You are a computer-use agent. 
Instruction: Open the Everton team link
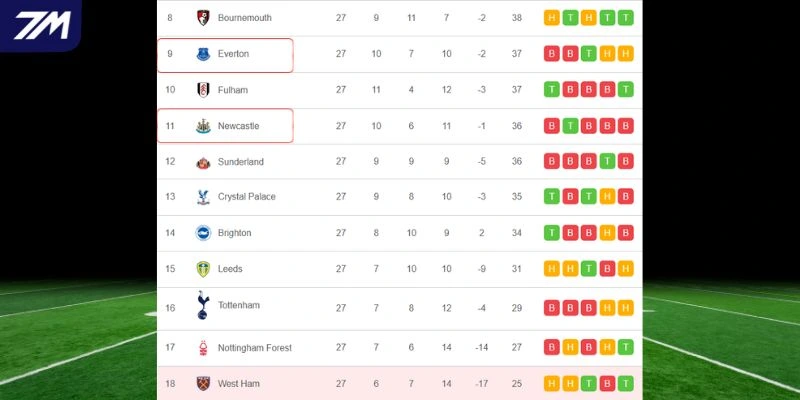[233, 54]
